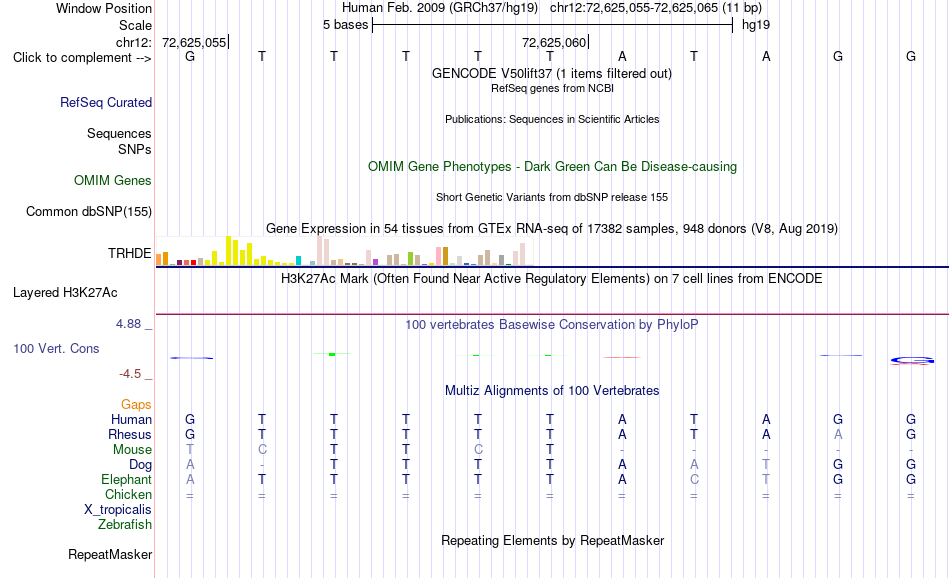Select the 72,625,060 coordinate label
This screenshot has height=578, width=950.
[554, 42]
